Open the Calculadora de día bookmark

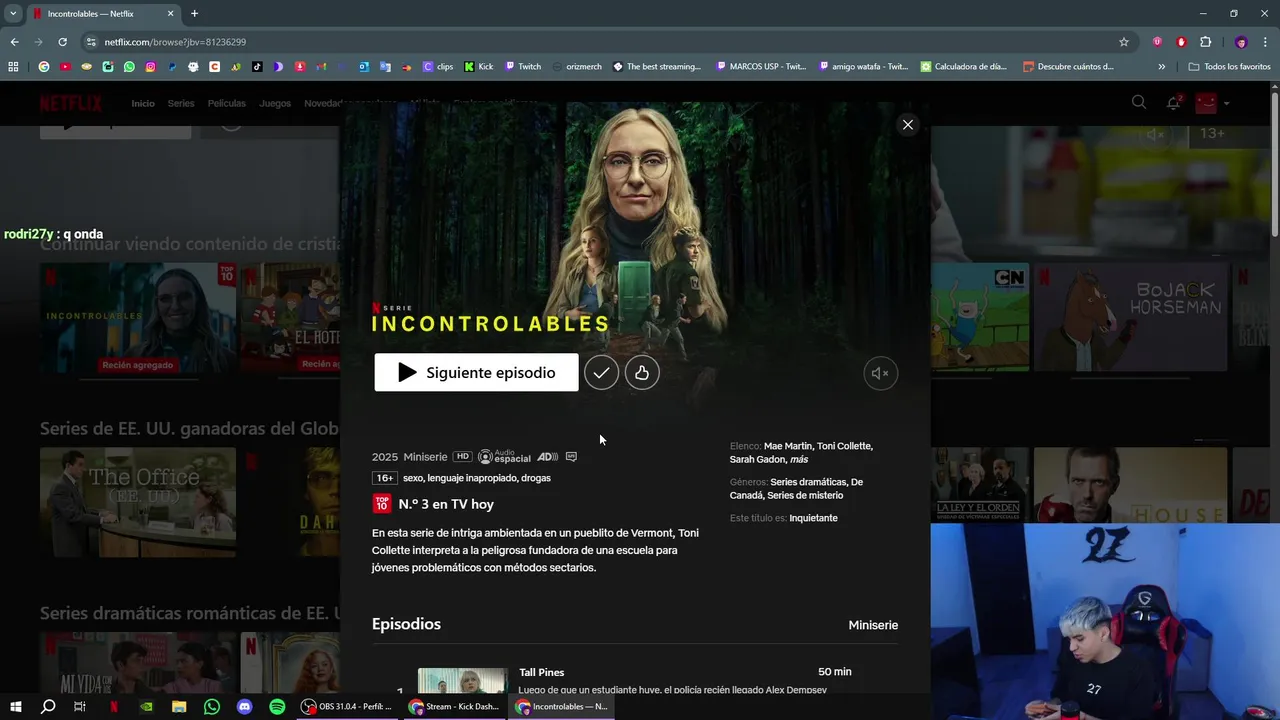[x=964, y=67]
